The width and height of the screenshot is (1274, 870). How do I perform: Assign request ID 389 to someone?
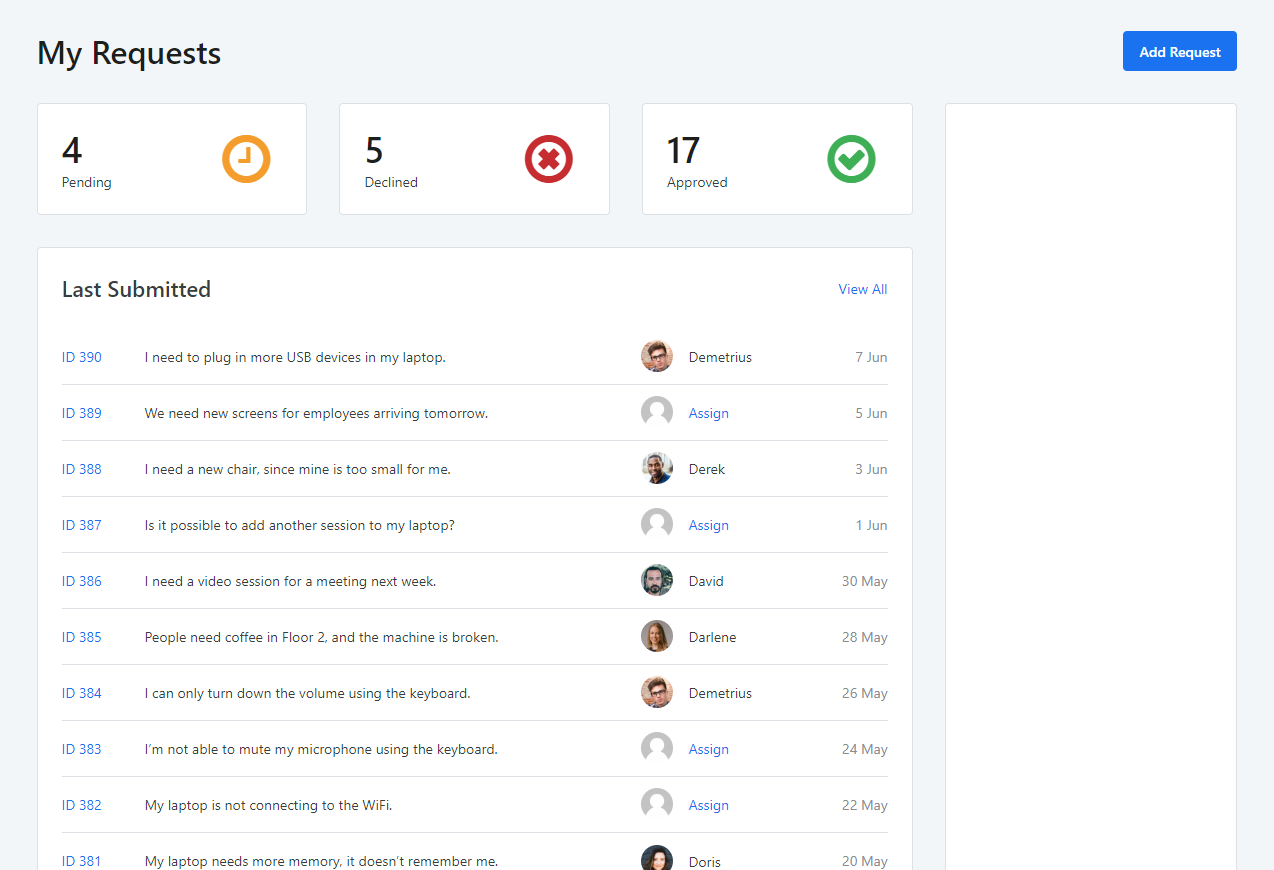tap(708, 413)
